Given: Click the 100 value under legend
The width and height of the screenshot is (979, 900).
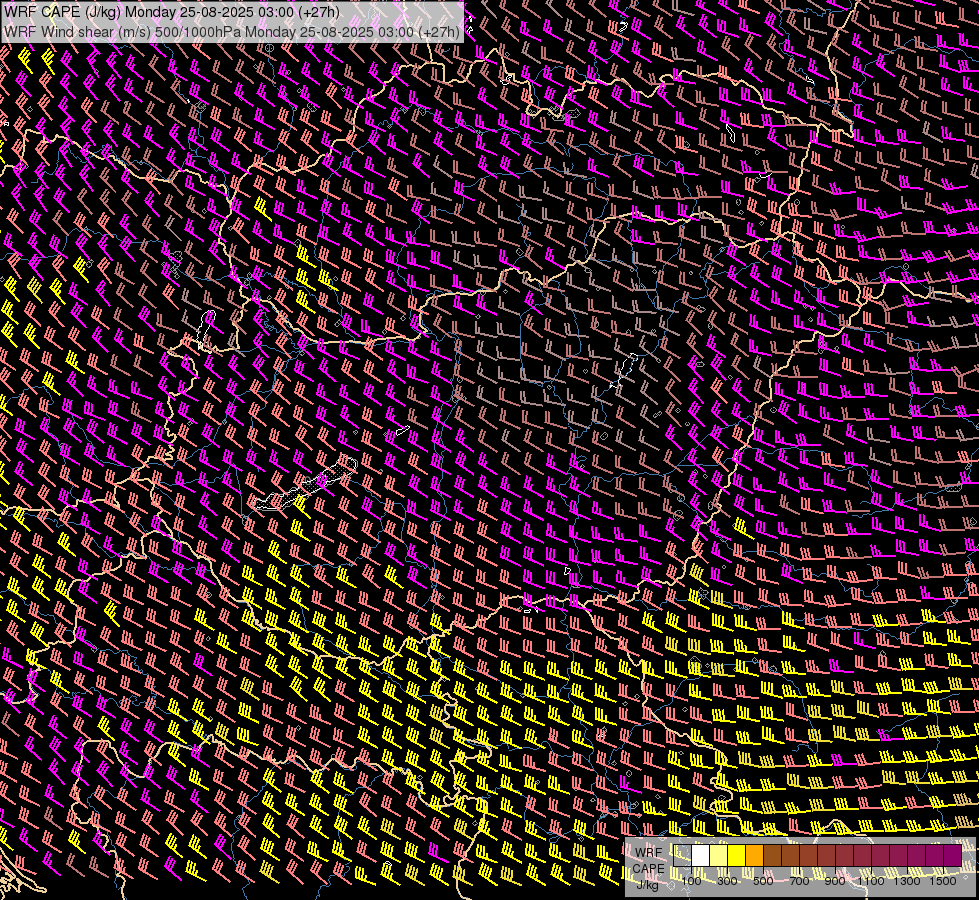Looking at the screenshot, I should 691,881.
